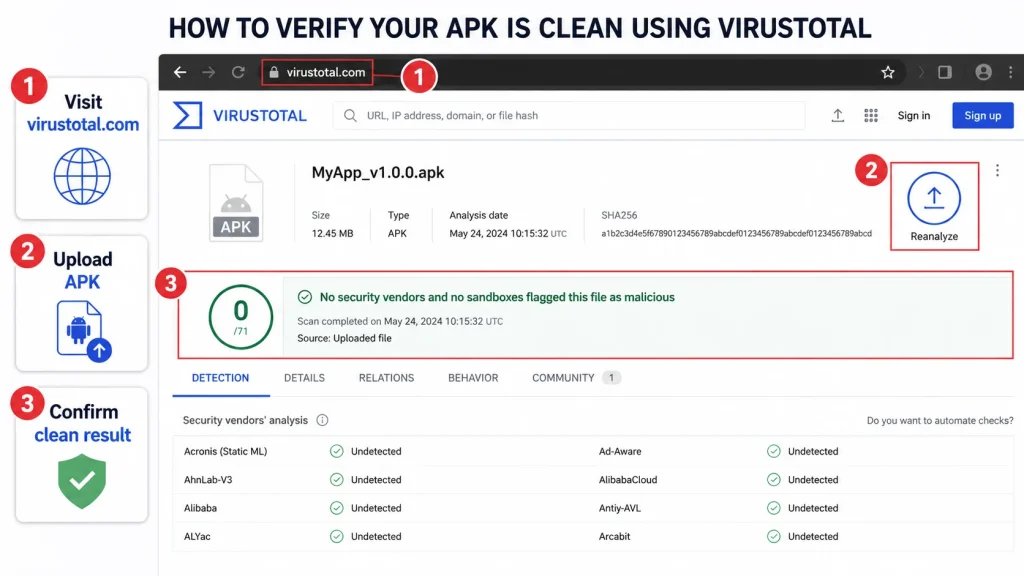
Task: Click the Alibaba vendor name
Action: [200, 508]
